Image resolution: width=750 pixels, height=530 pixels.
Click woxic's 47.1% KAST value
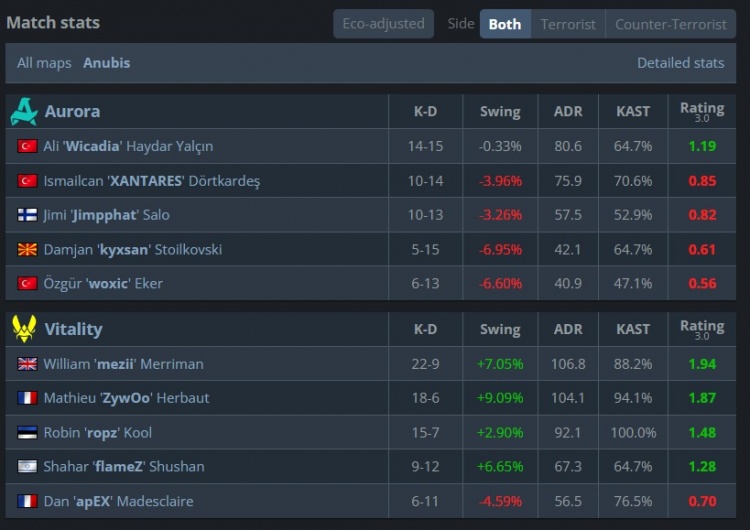pos(633,283)
